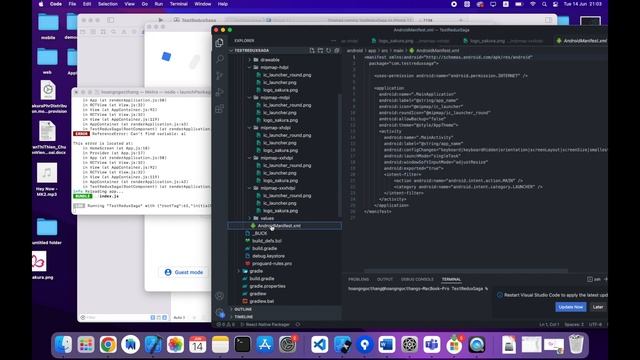
Task: Open proguard-rules.pro in Explorer
Action: point(271,264)
